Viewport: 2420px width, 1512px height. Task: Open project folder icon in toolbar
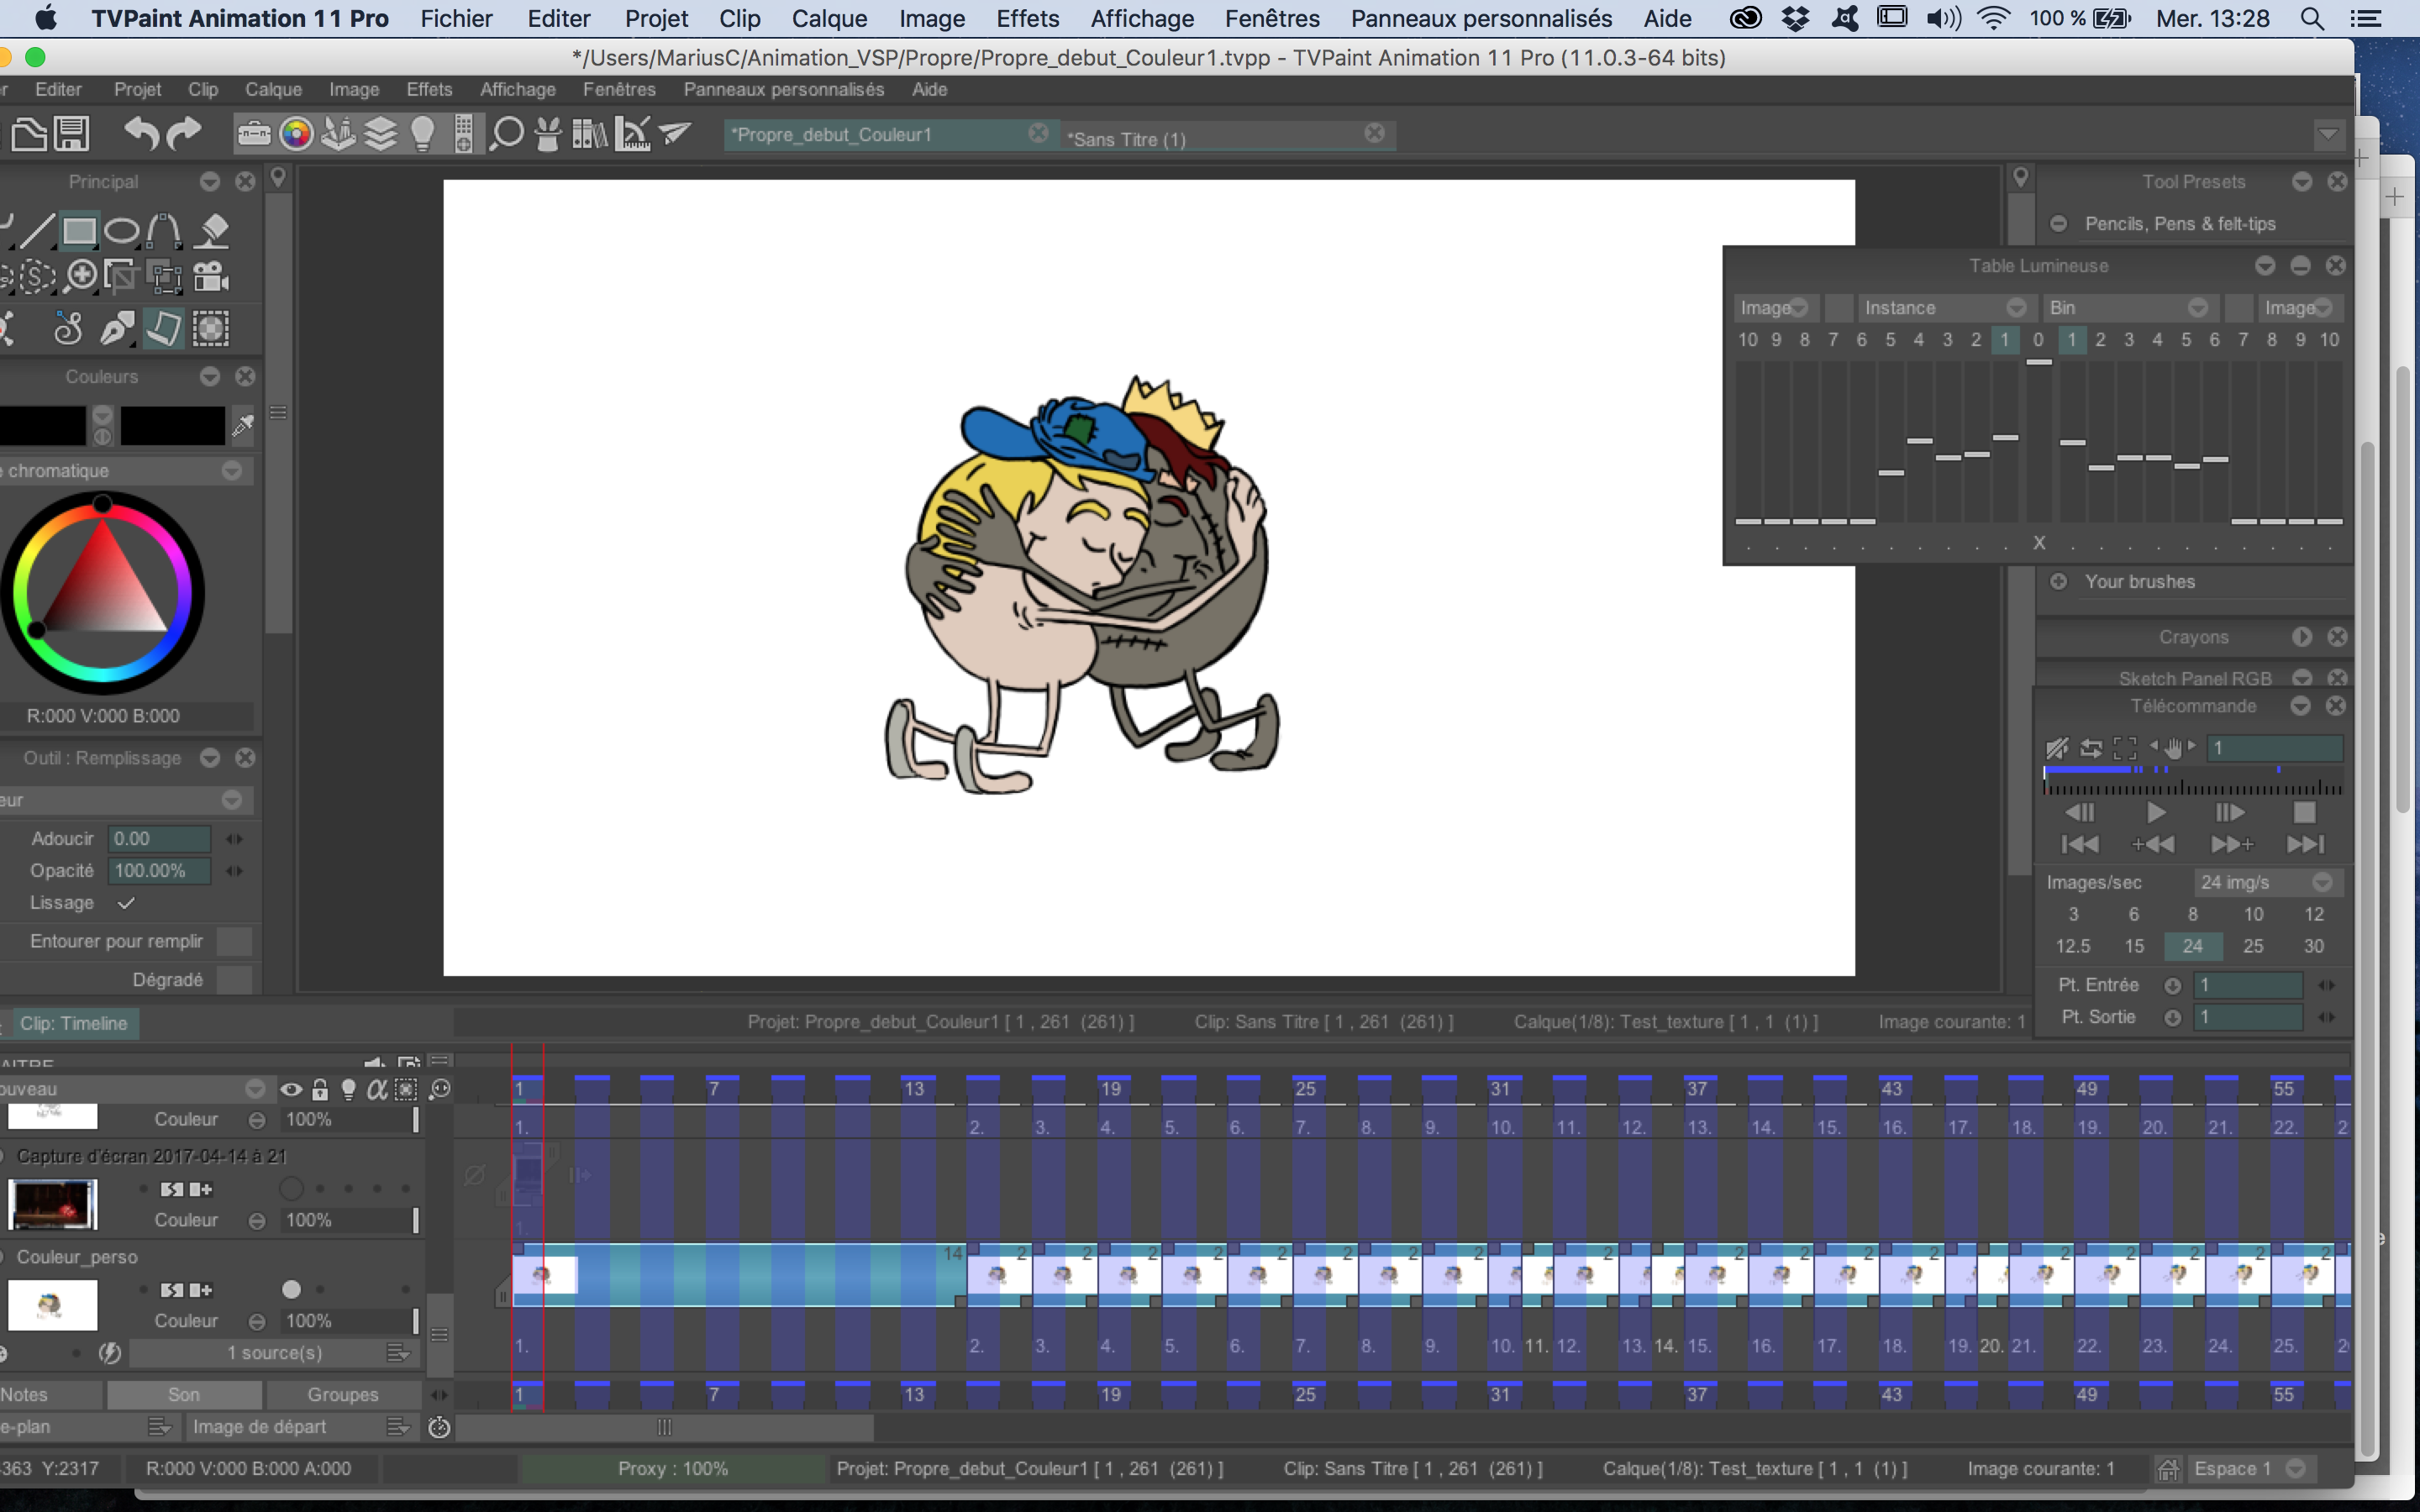29,133
